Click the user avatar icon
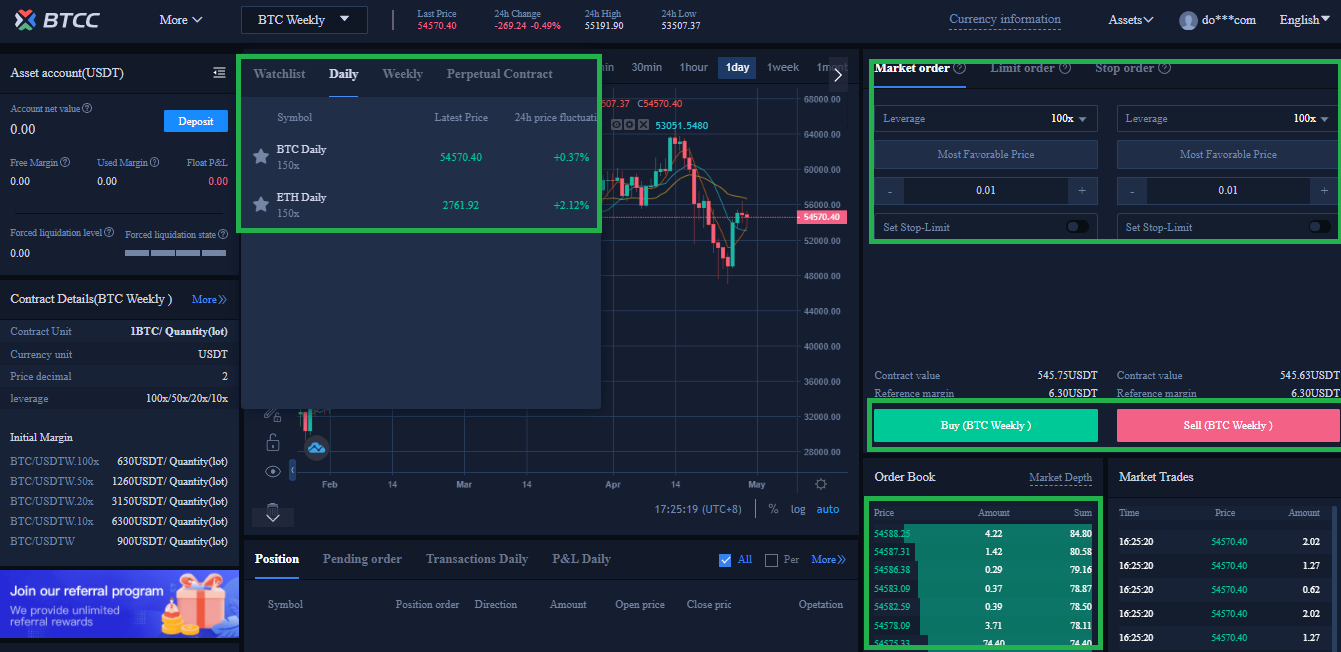 [x=1188, y=20]
